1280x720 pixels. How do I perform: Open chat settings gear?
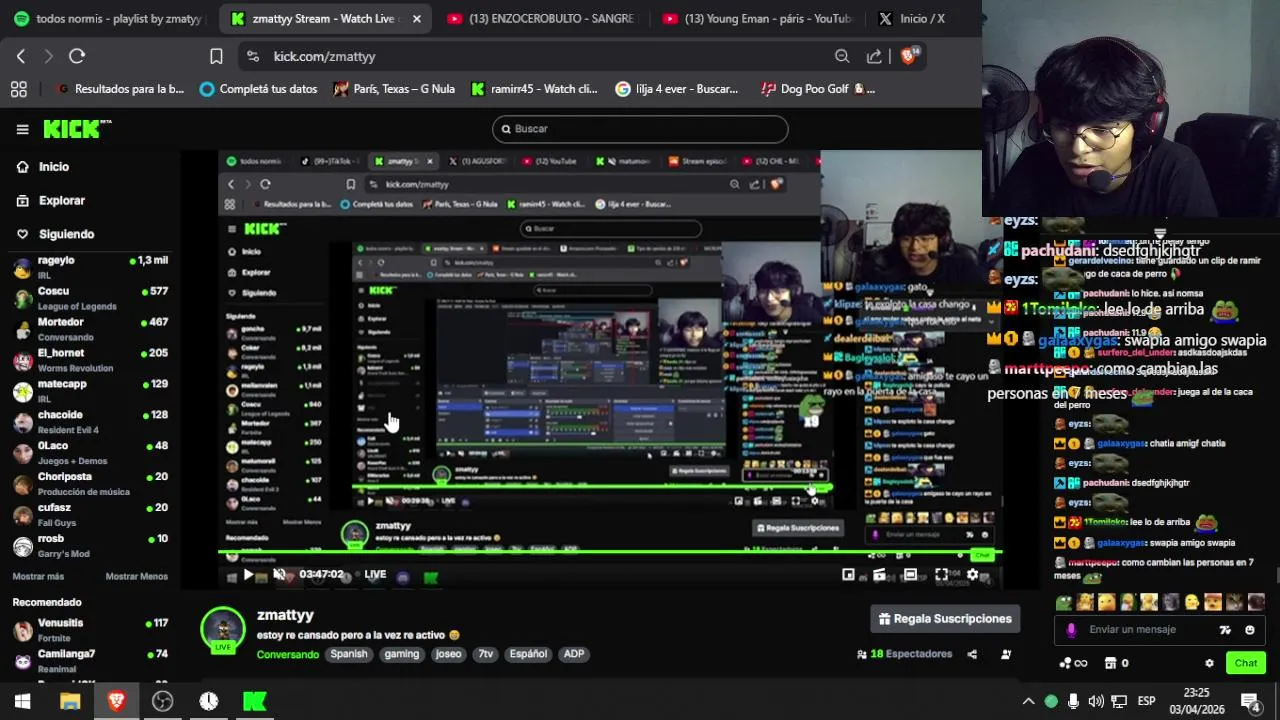point(1209,663)
